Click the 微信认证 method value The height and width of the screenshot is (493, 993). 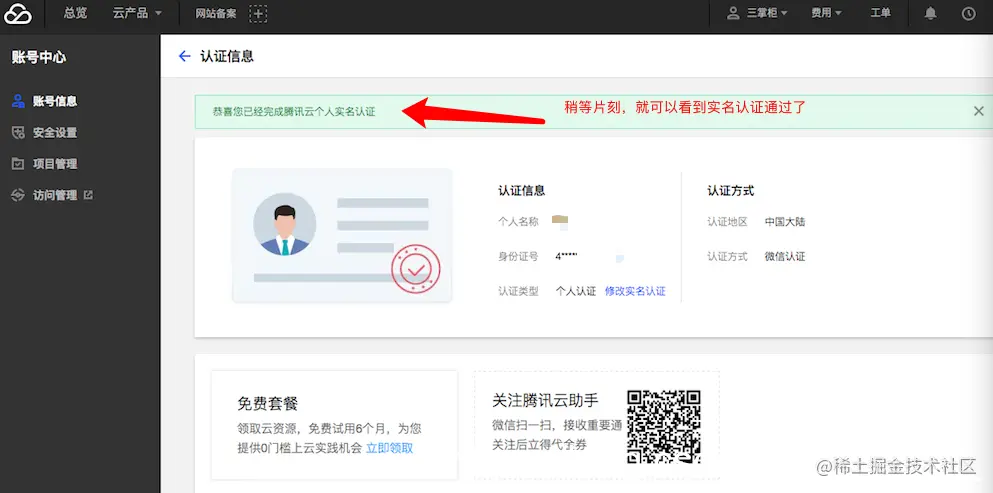point(785,257)
